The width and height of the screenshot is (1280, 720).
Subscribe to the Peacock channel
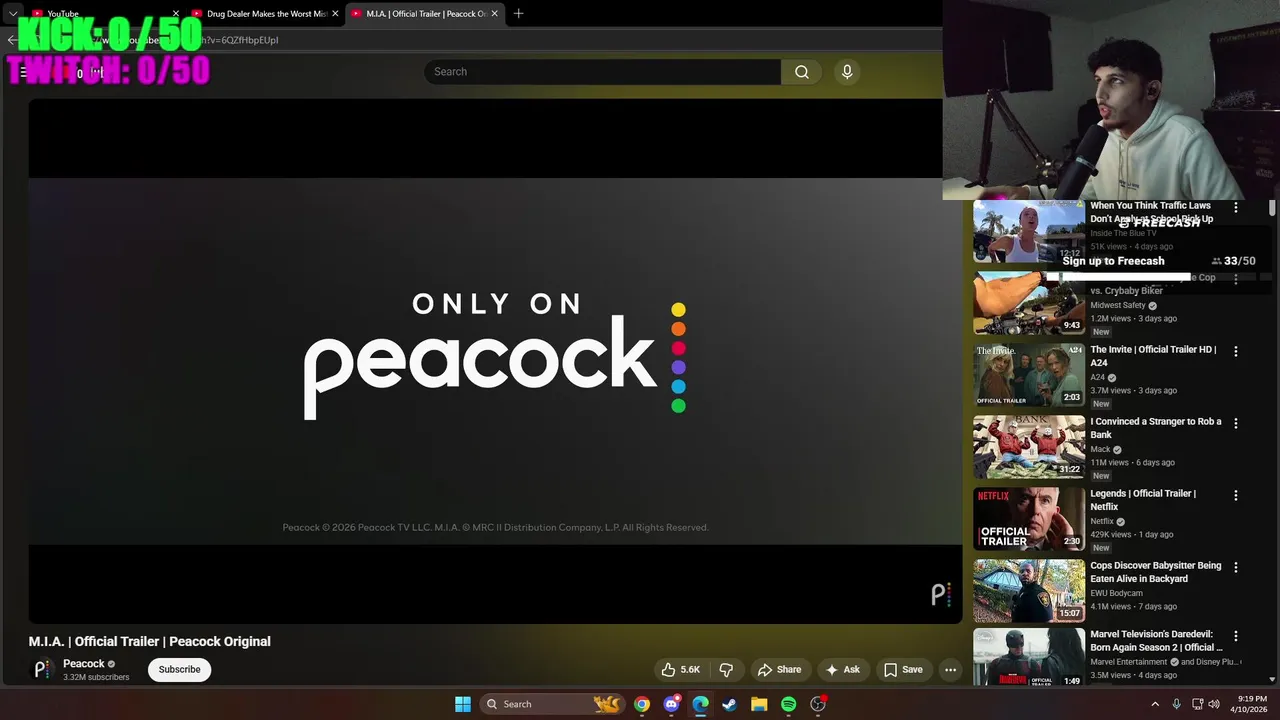[x=180, y=670]
